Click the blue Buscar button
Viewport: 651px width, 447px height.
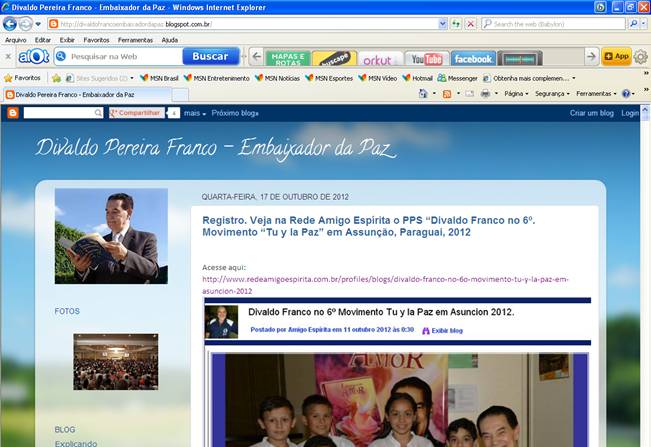coord(210,56)
